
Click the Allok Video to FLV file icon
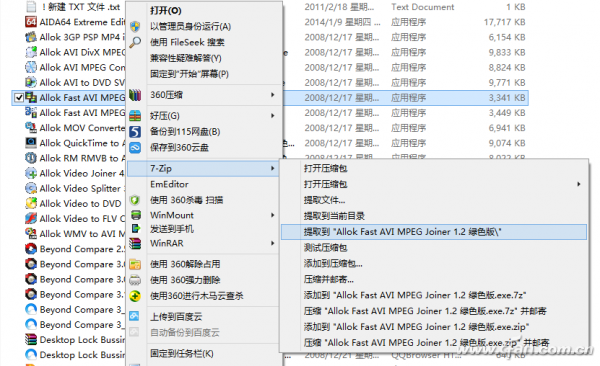pos(31,218)
